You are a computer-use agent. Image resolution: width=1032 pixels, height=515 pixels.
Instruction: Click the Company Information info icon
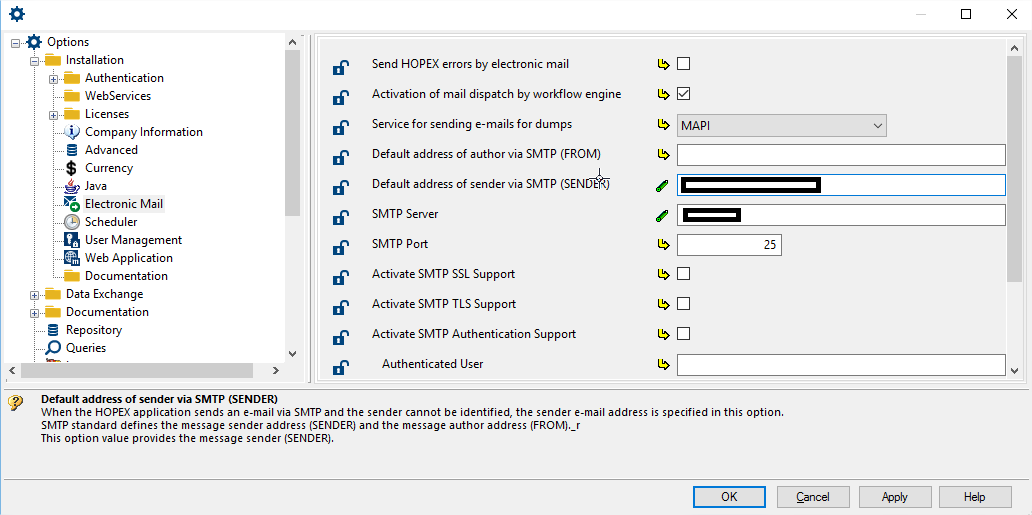tap(71, 132)
